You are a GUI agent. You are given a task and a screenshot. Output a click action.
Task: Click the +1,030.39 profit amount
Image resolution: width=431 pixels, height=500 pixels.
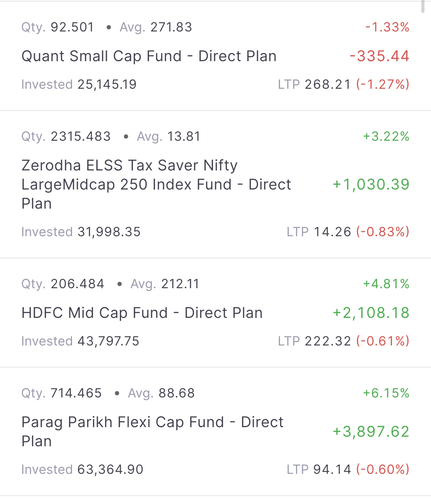point(371,184)
